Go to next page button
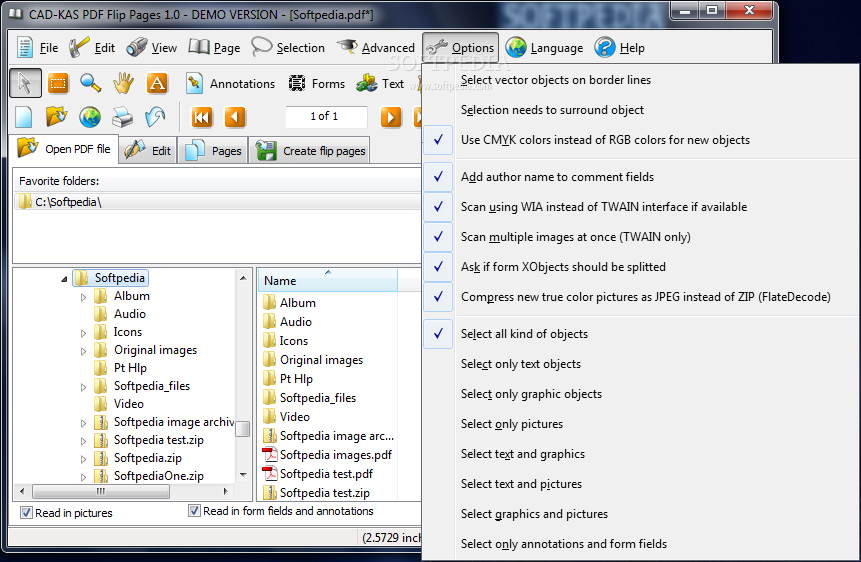861x562 pixels. click(391, 117)
